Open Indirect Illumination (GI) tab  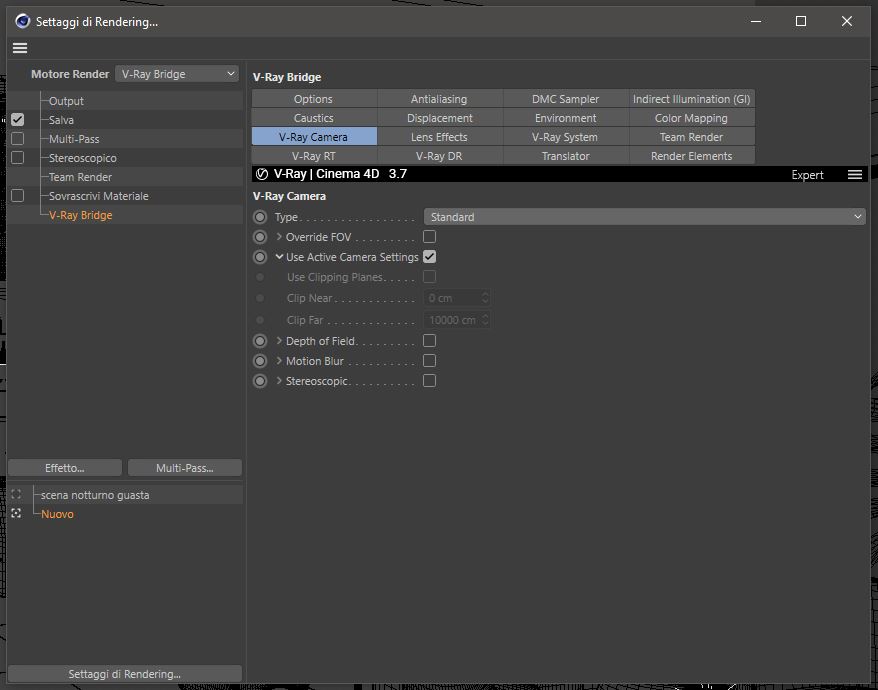click(692, 99)
